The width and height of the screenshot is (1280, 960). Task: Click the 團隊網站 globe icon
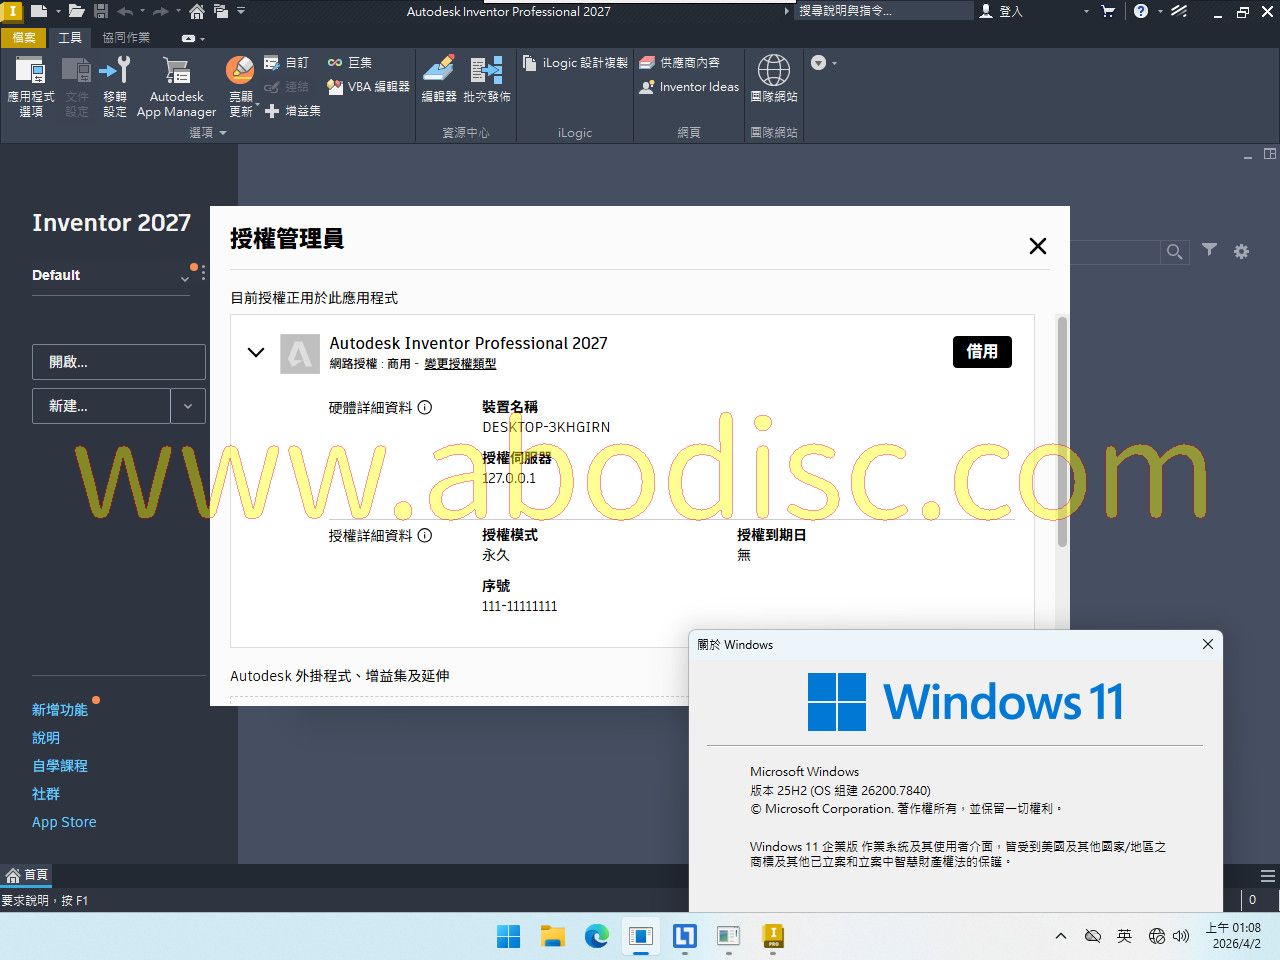773,72
